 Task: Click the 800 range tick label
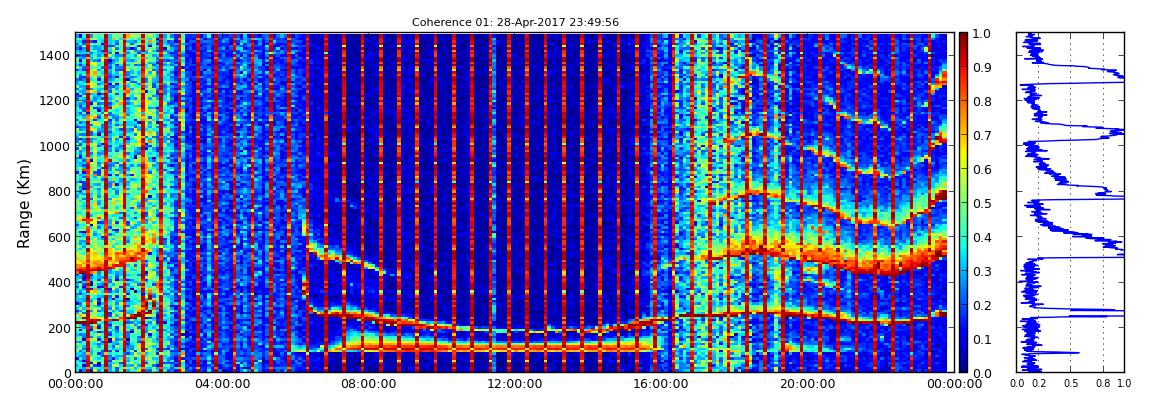[x=59, y=191]
